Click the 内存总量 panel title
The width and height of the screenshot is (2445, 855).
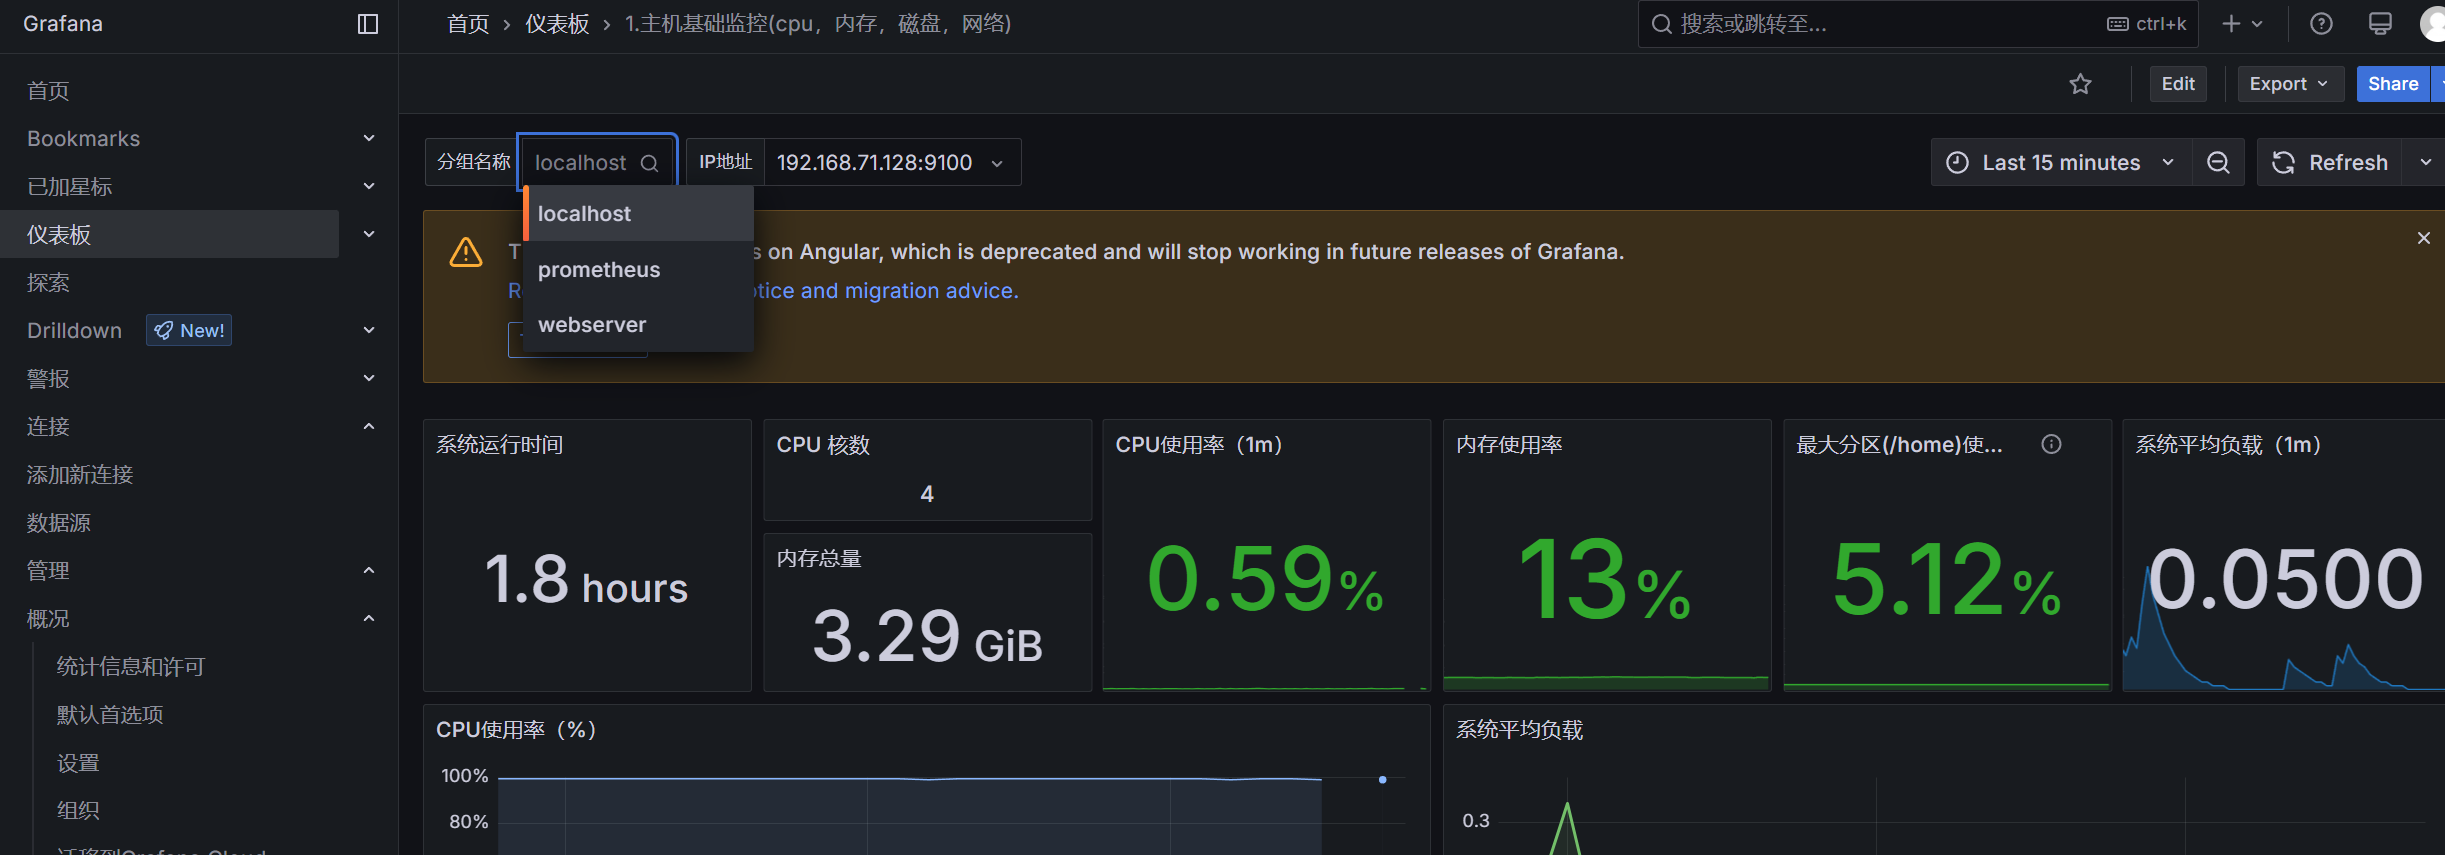(x=819, y=558)
